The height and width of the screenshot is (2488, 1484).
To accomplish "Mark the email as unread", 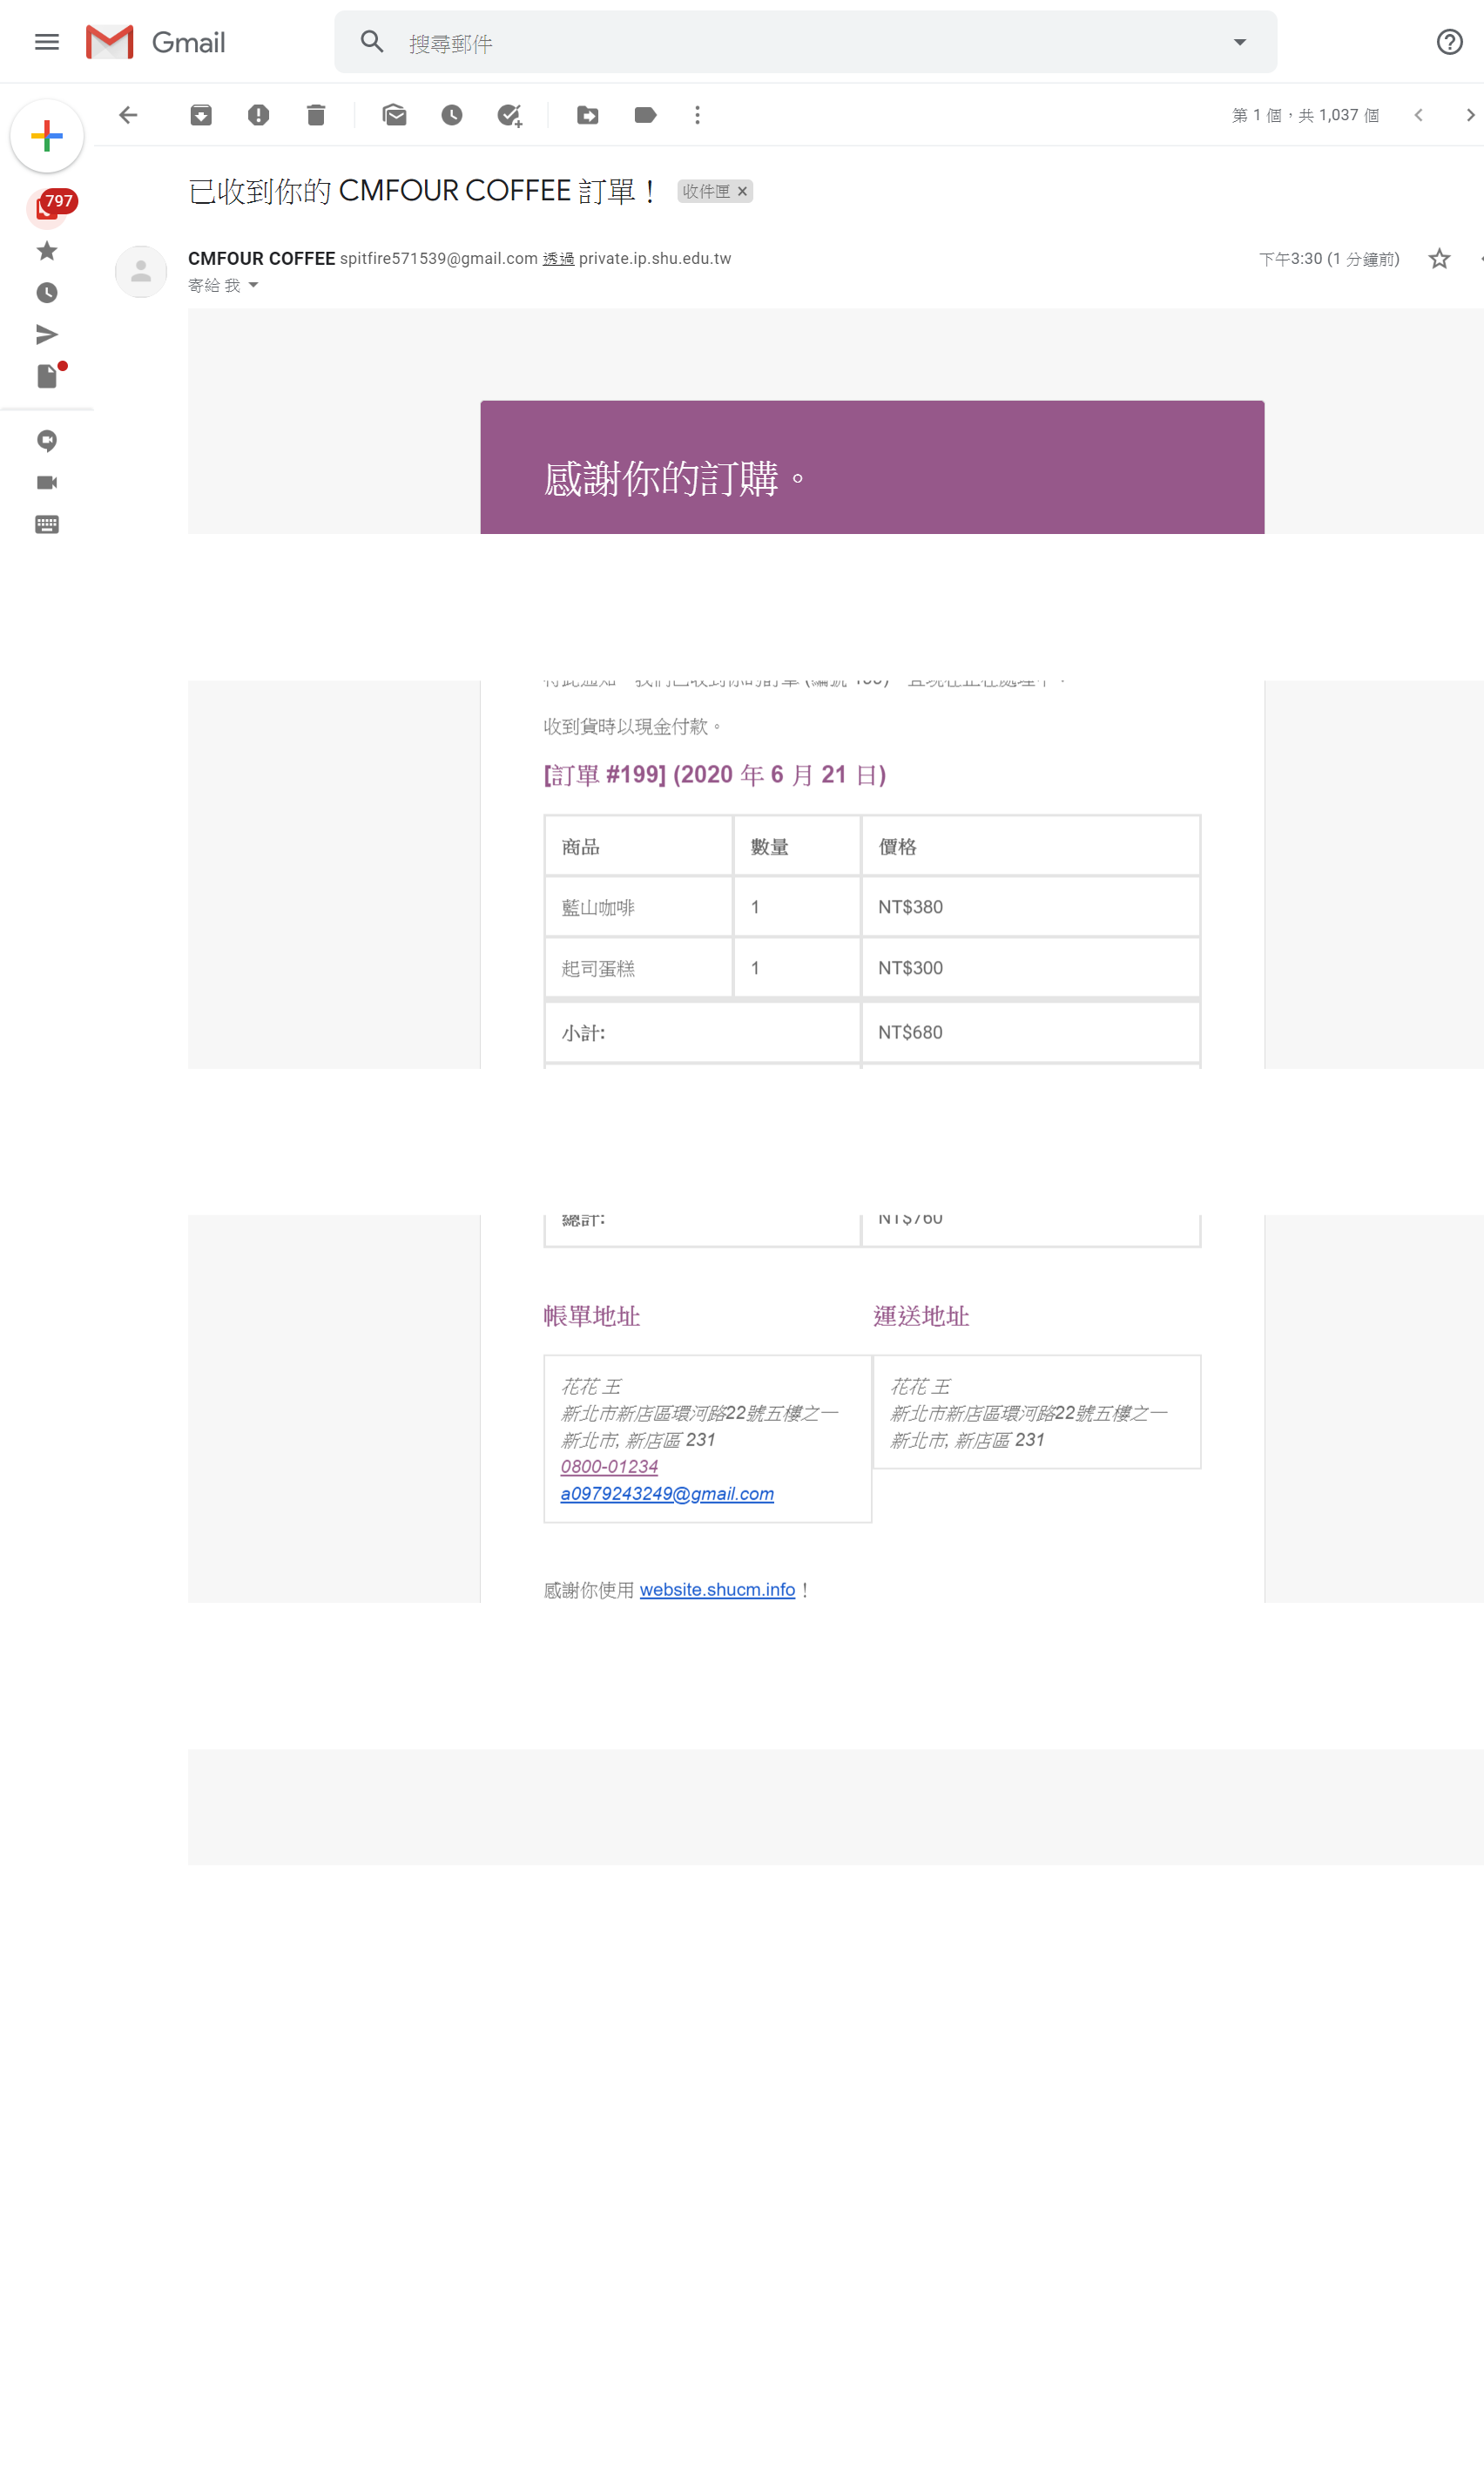I will [394, 115].
